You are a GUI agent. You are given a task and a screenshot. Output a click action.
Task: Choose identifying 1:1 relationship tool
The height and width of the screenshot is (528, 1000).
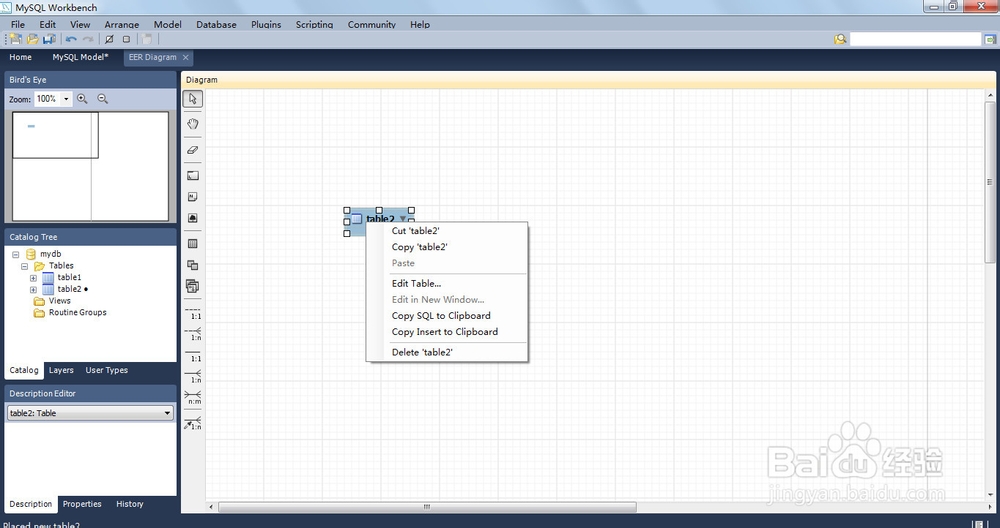click(x=193, y=355)
